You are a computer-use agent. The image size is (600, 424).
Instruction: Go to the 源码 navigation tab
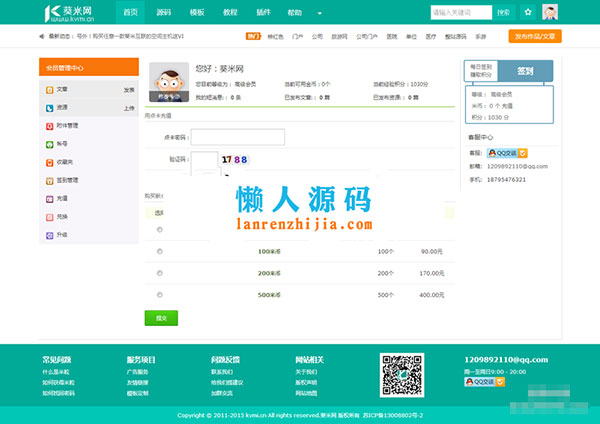coord(164,12)
